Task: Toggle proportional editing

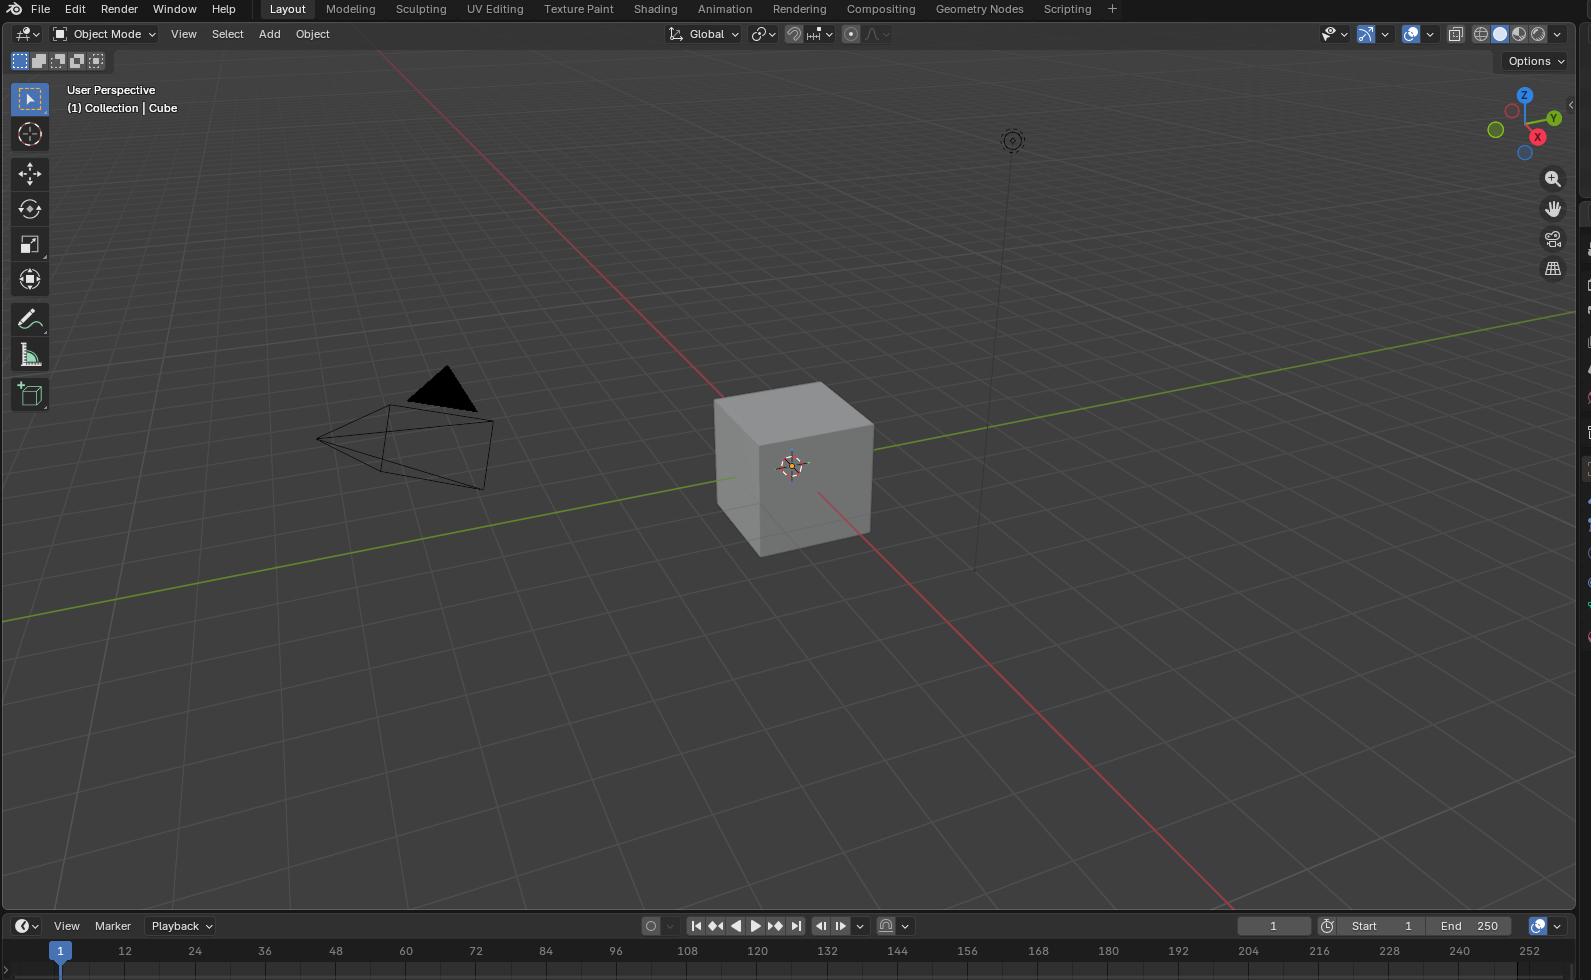Action: pyautogui.click(x=851, y=34)
